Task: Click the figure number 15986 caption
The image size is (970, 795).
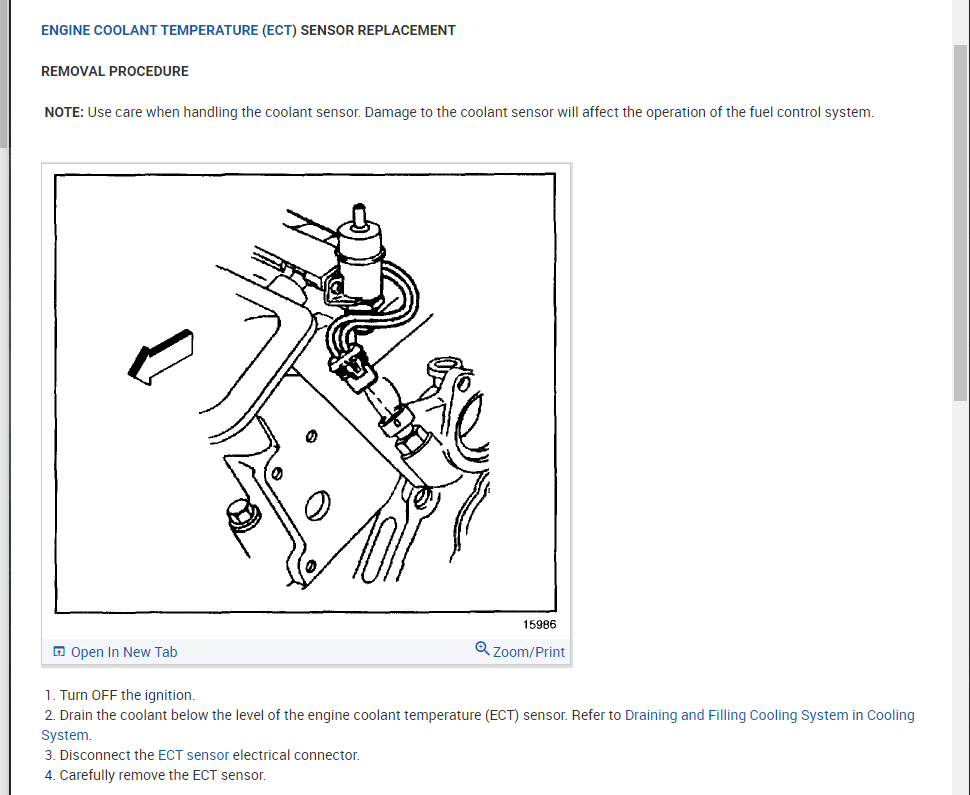Action: tap(539, 625)
